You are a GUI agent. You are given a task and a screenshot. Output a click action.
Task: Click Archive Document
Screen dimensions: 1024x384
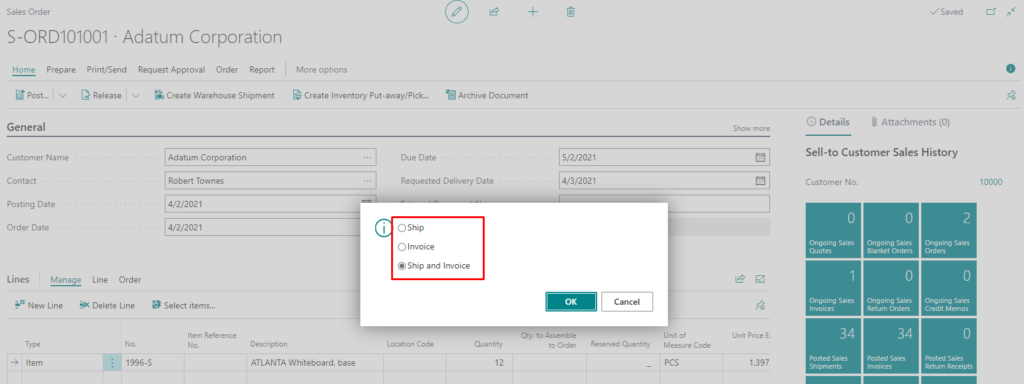tap(487, 95)
